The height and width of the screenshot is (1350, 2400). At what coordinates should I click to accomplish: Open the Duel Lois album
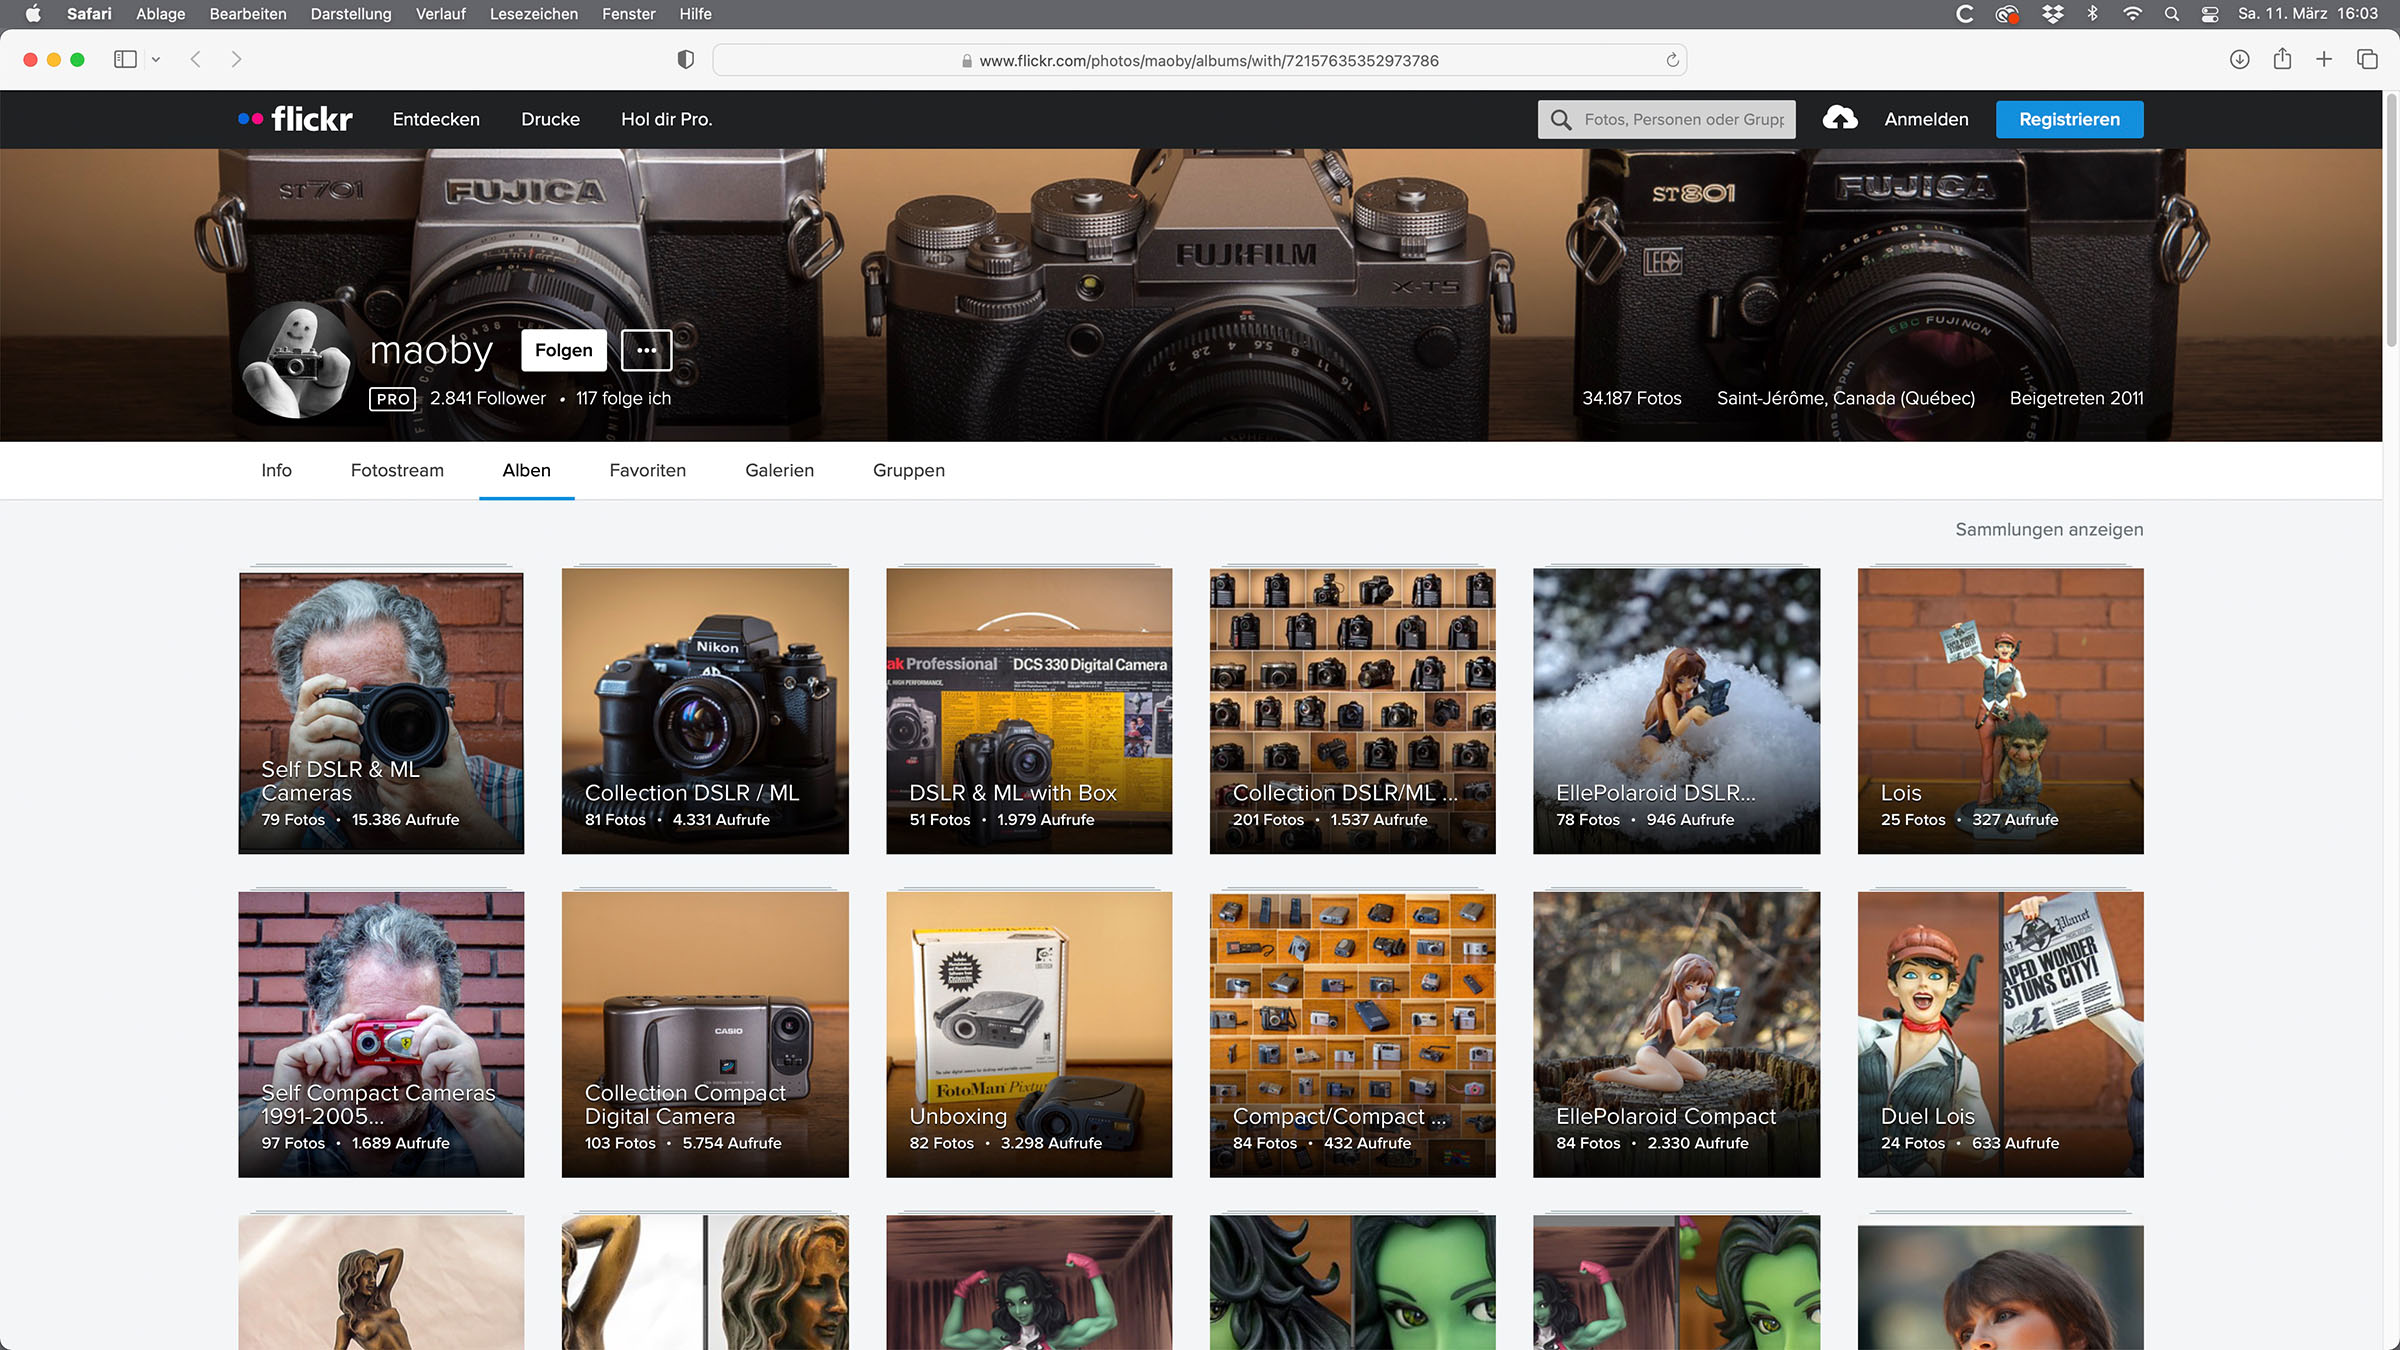pos(2001,1034)
